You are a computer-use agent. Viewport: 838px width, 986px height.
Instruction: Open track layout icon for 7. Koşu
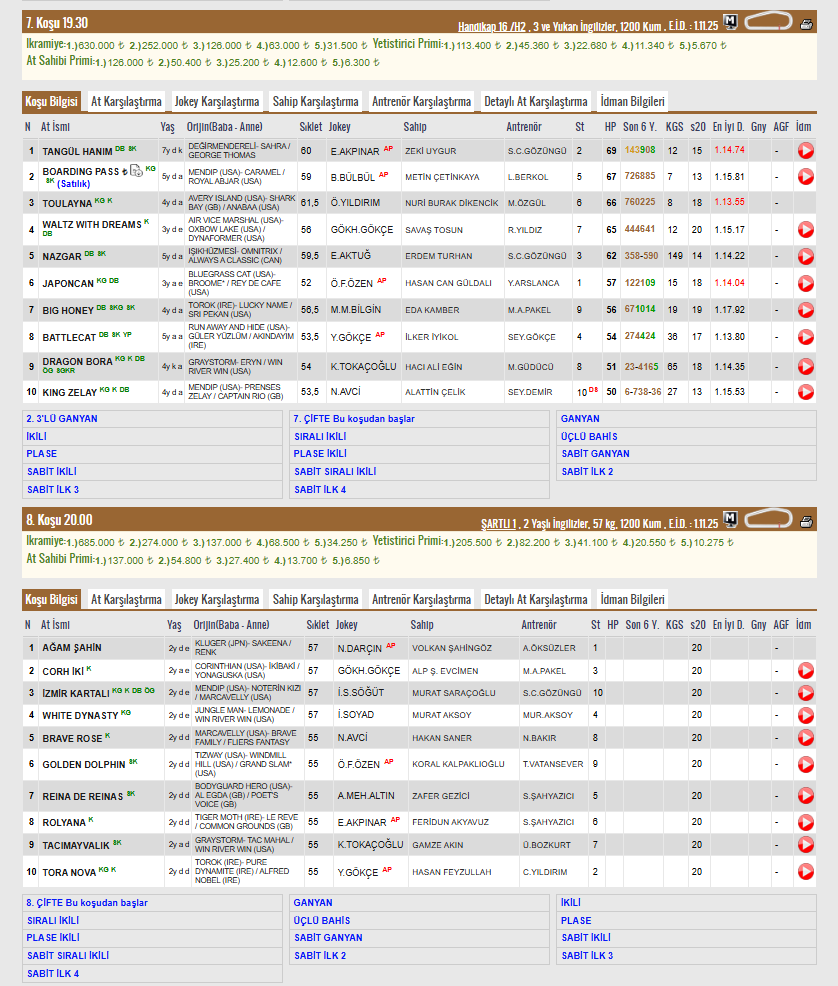[768, 21]
